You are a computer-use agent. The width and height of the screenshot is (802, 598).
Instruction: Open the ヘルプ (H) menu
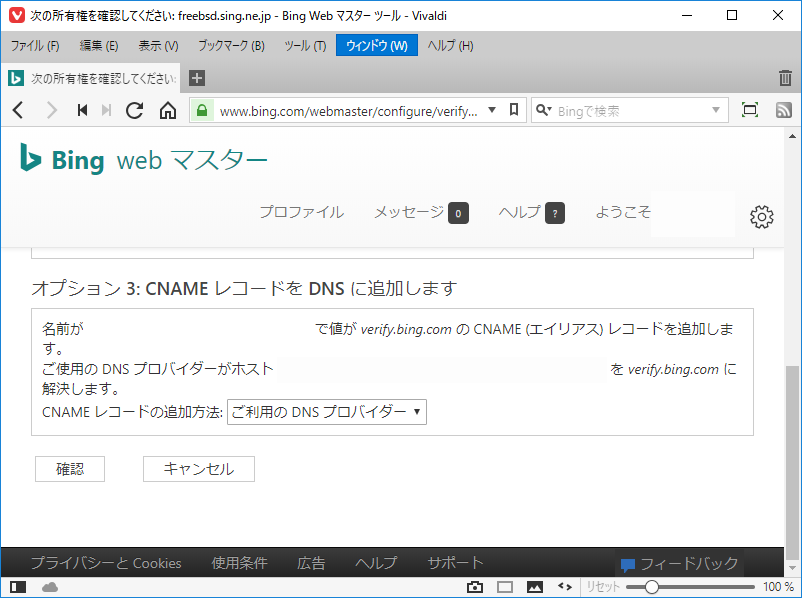[450, 46]
